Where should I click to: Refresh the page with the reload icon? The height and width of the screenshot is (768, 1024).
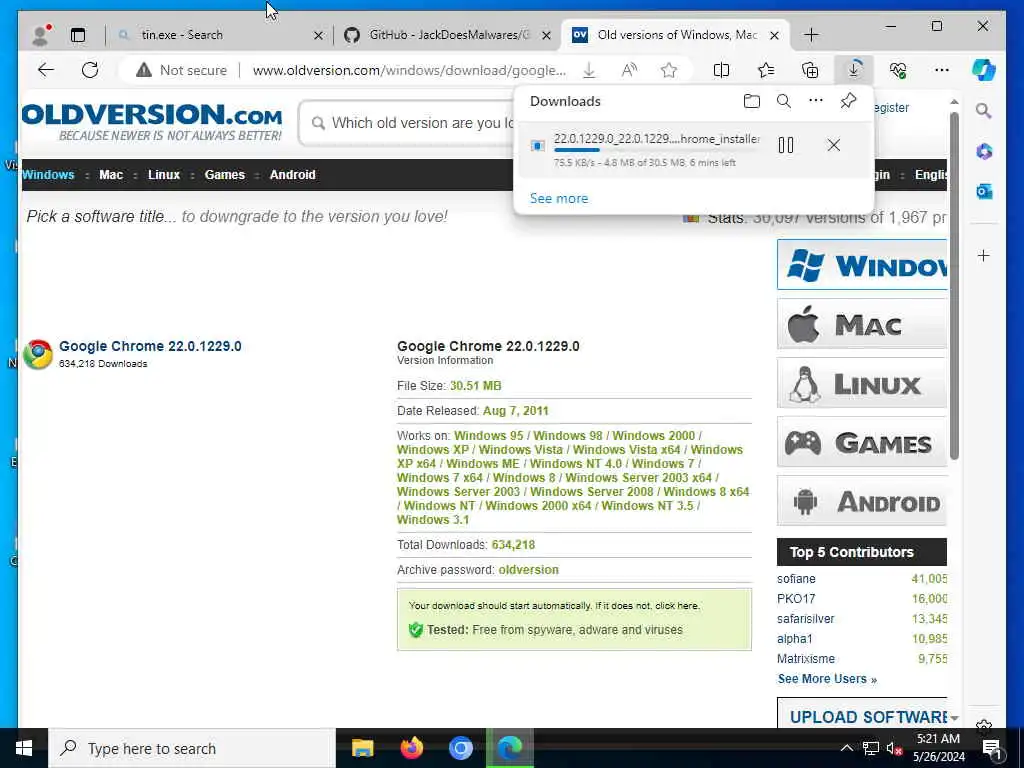coord(90,70)
